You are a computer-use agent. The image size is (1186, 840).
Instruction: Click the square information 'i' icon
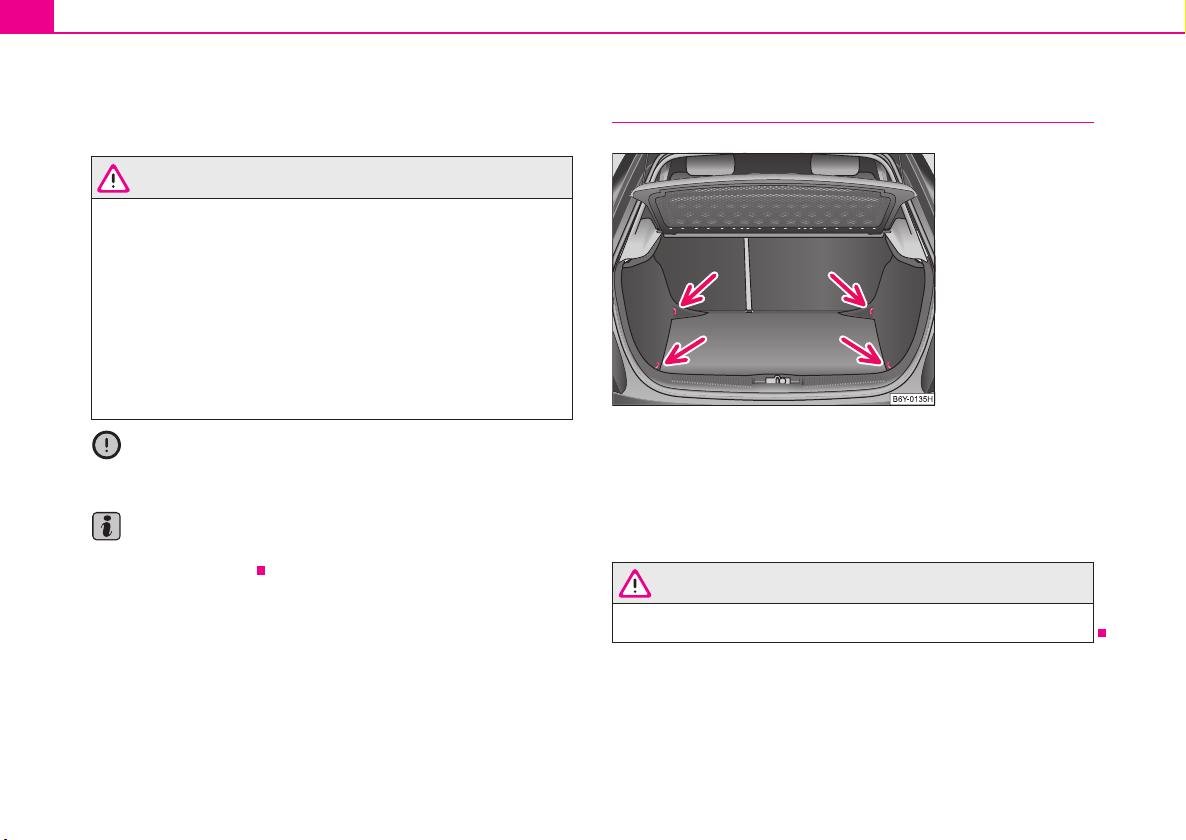pyautogui.click(x=107, y=525)
